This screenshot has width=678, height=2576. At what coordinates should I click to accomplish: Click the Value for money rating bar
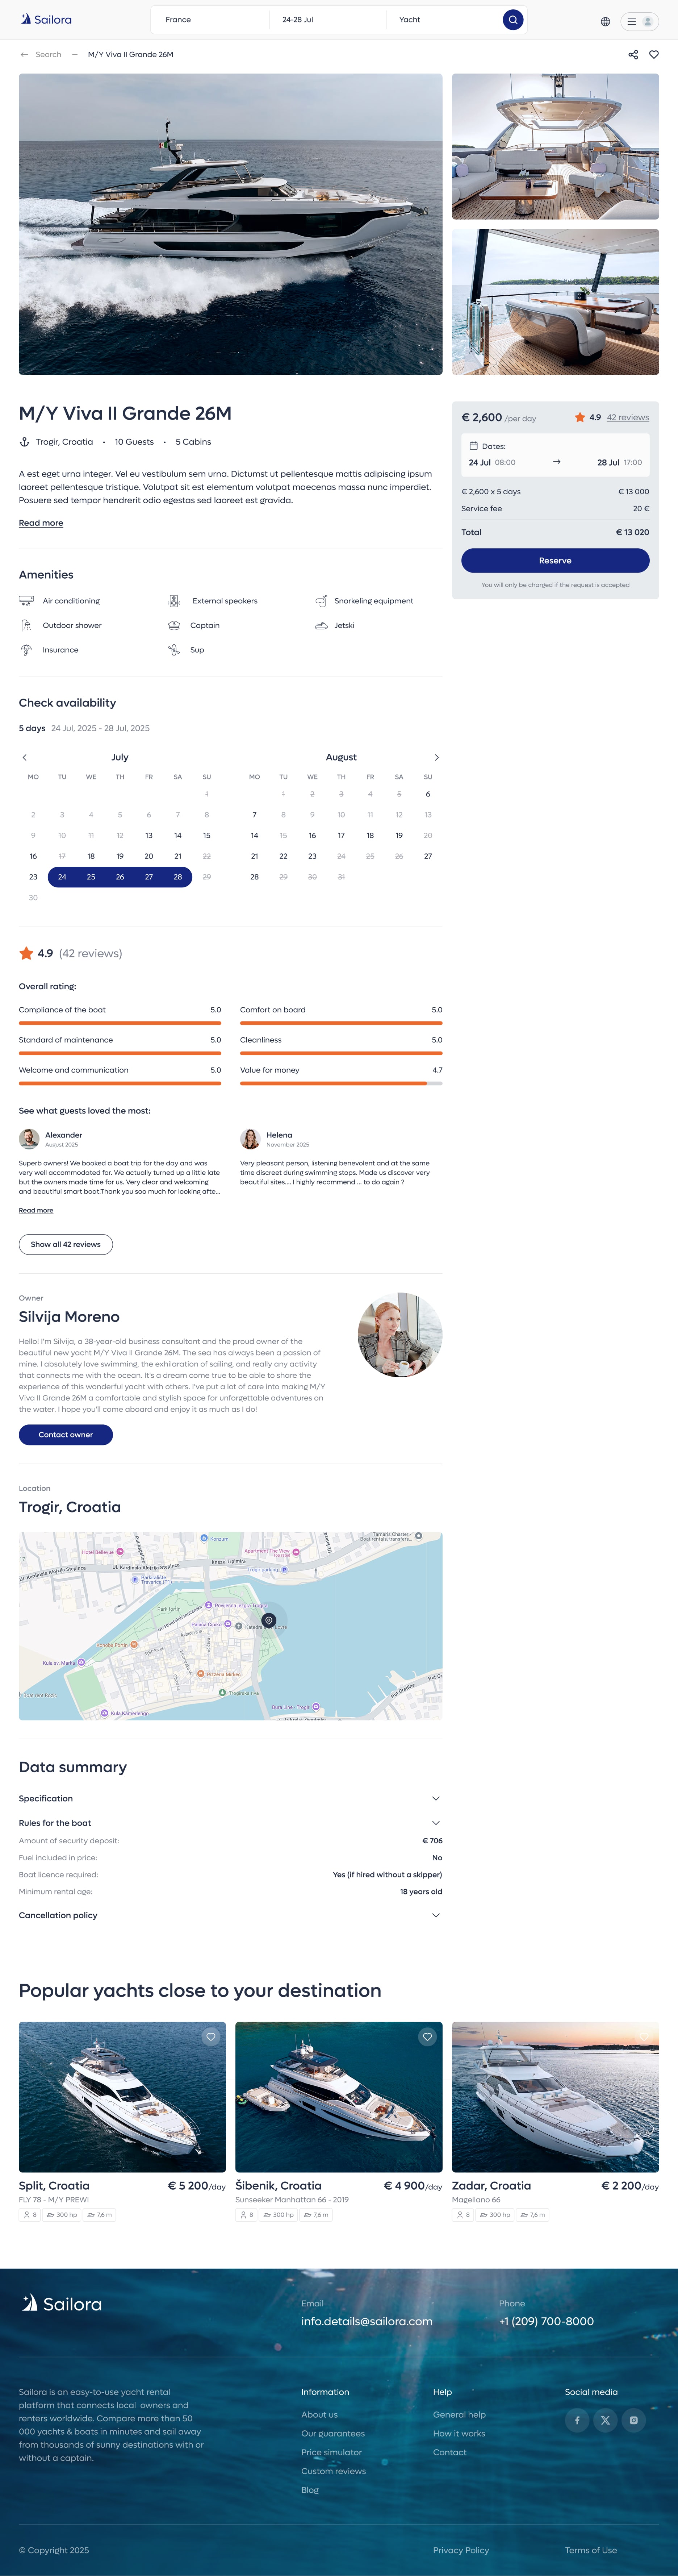[x=341, y=1083]
